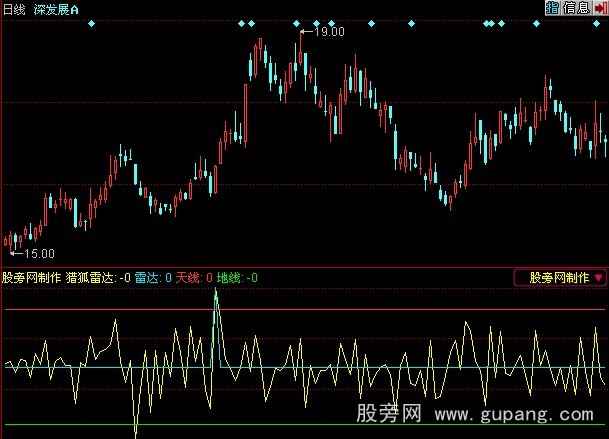
Task: Click the red arrow-to-bar icon
Action: point(601,7)
